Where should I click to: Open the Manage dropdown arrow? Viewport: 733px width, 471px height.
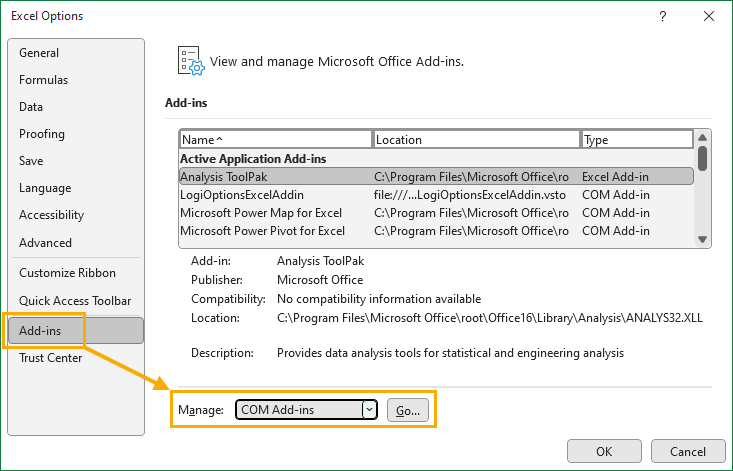[369, 410]
